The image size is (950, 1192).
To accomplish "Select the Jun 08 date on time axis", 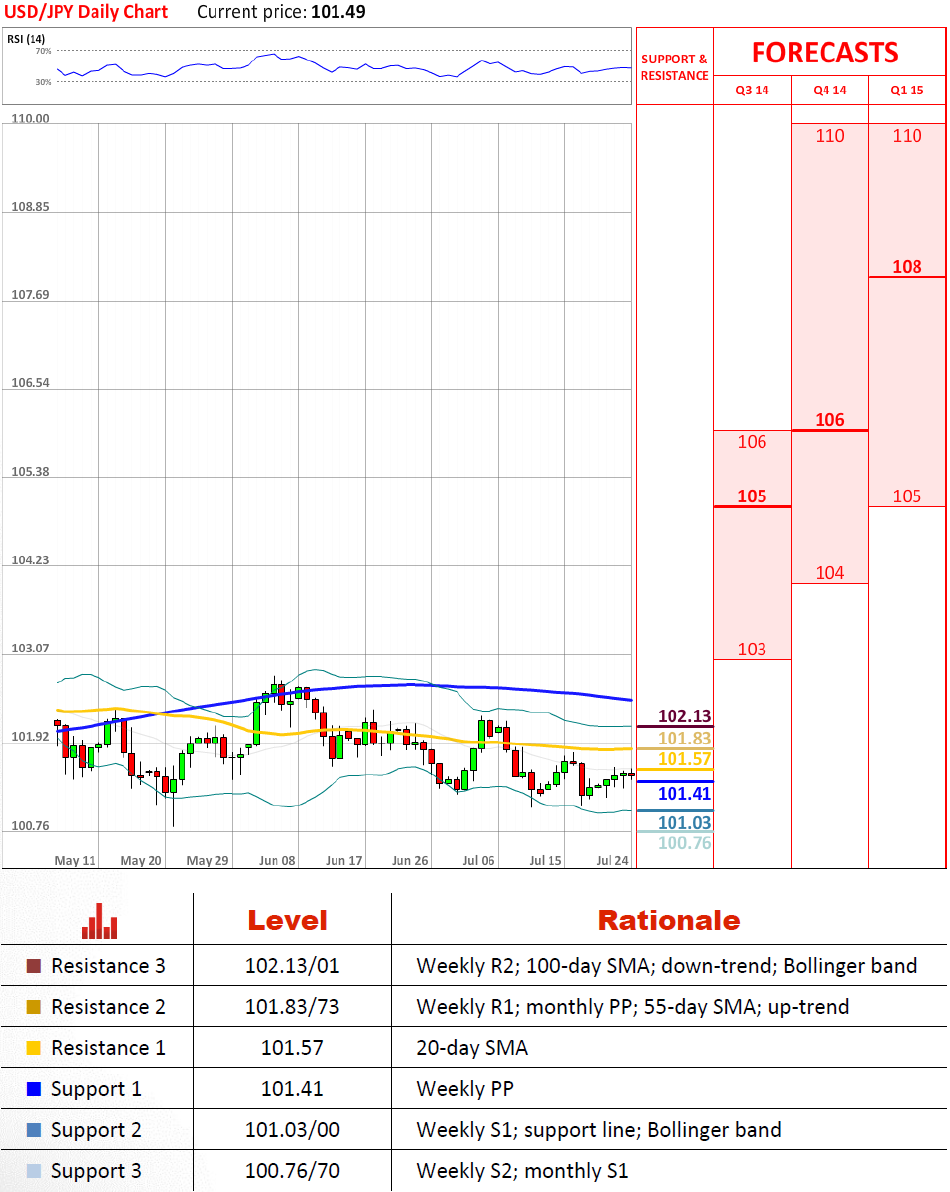I will [x=276, y=860].
